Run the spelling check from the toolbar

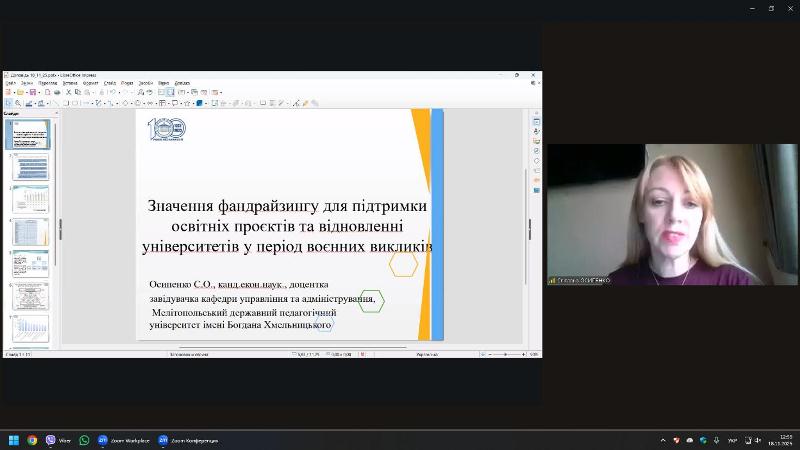pos(149,92)
